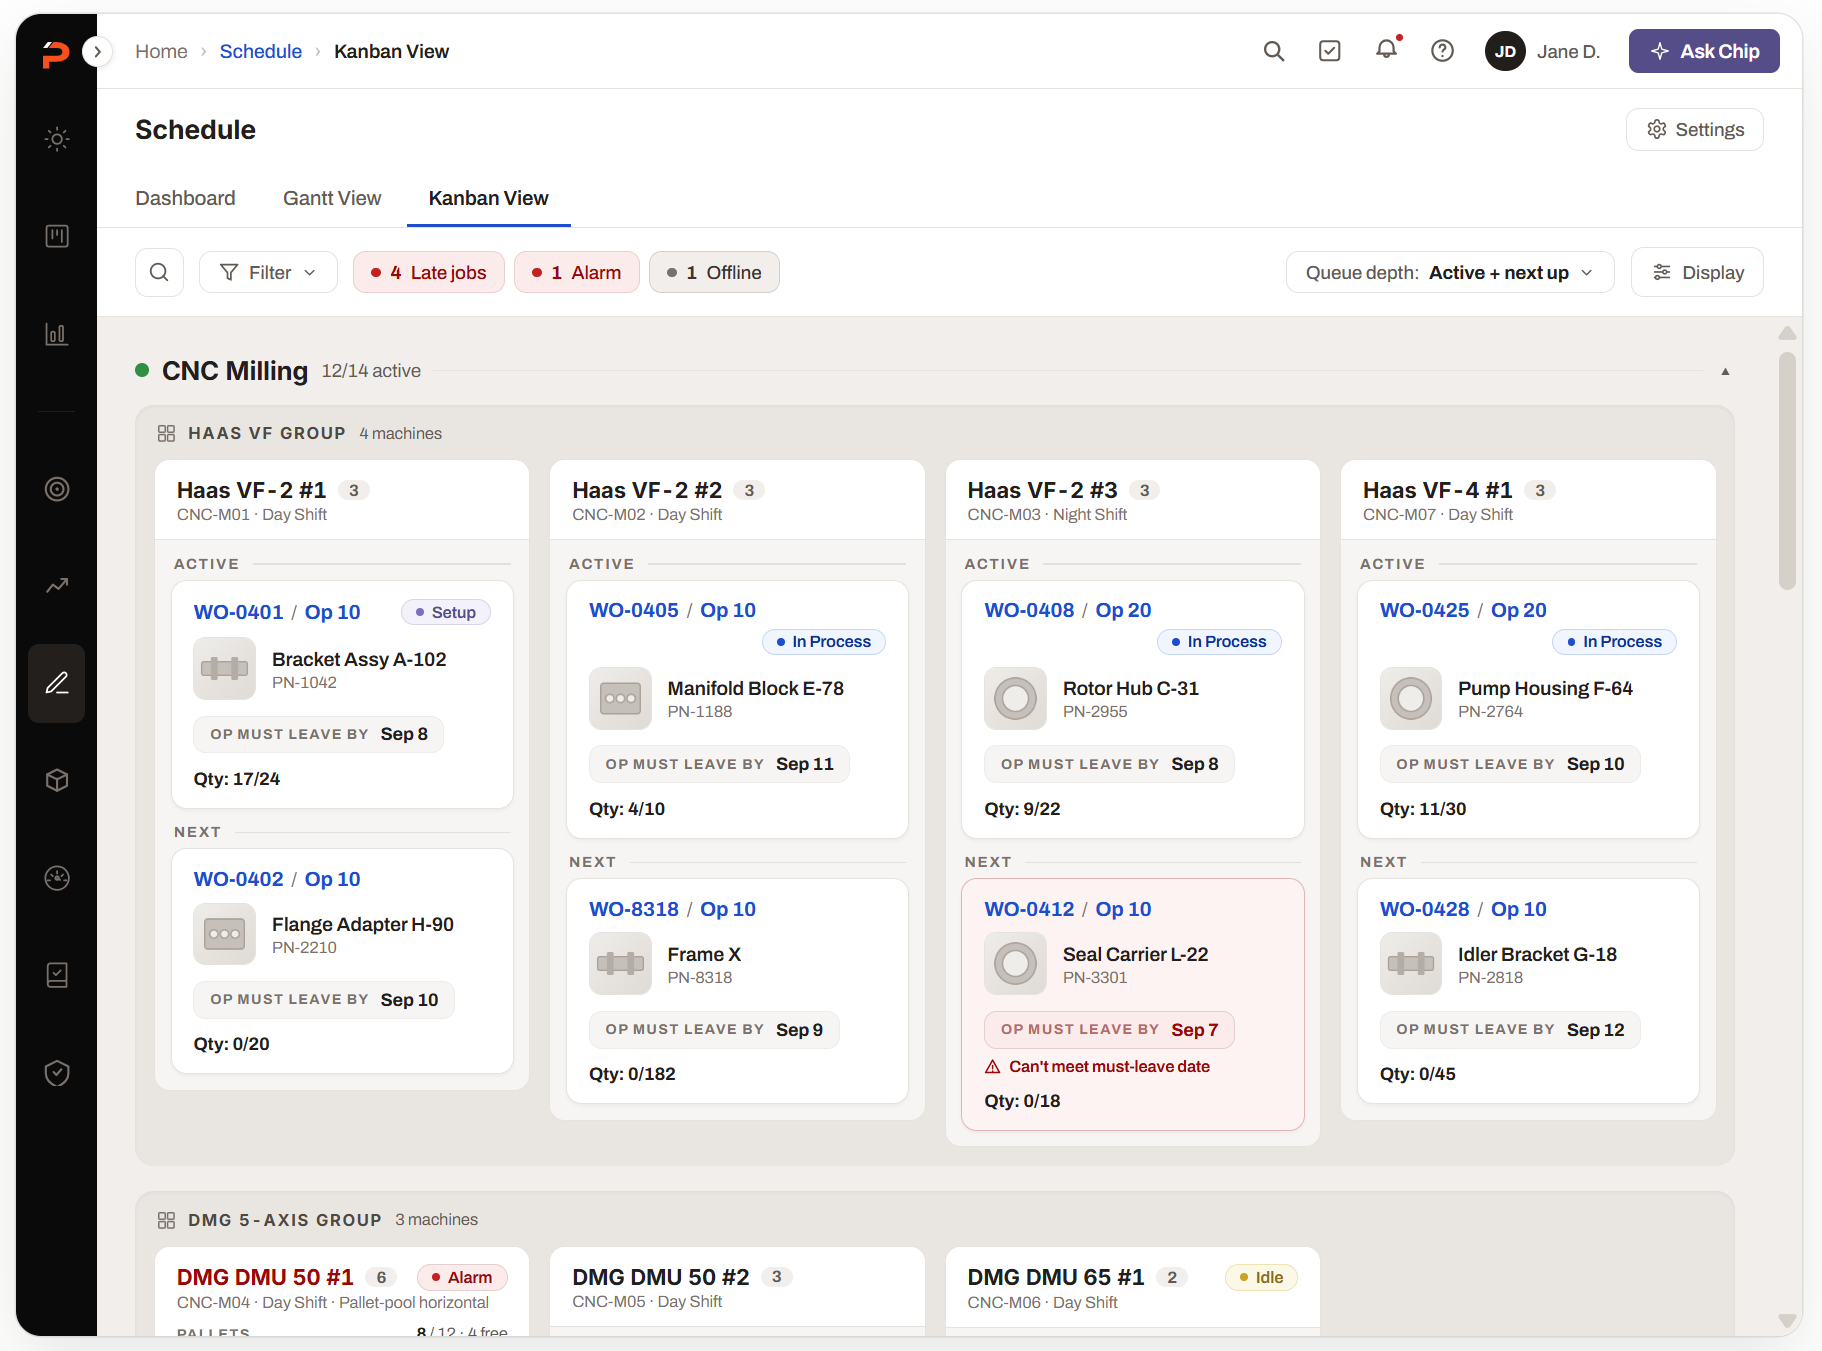Open the shield checkmark sidebar icon
The image size is (1822, 1351).
coord(57,1073)
